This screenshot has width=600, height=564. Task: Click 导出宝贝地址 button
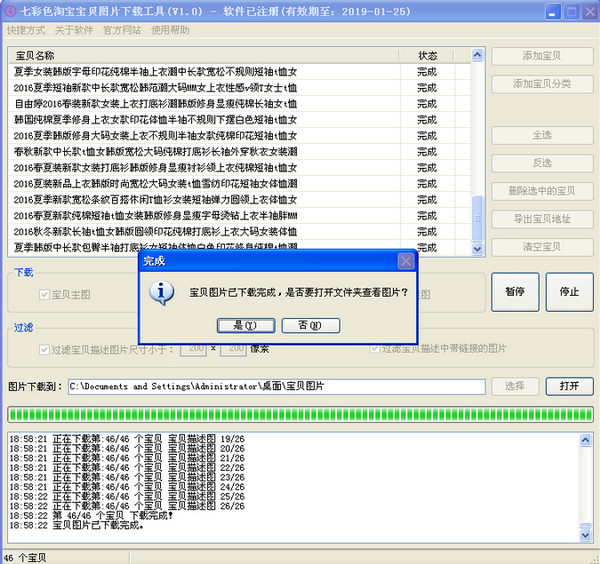542,219
